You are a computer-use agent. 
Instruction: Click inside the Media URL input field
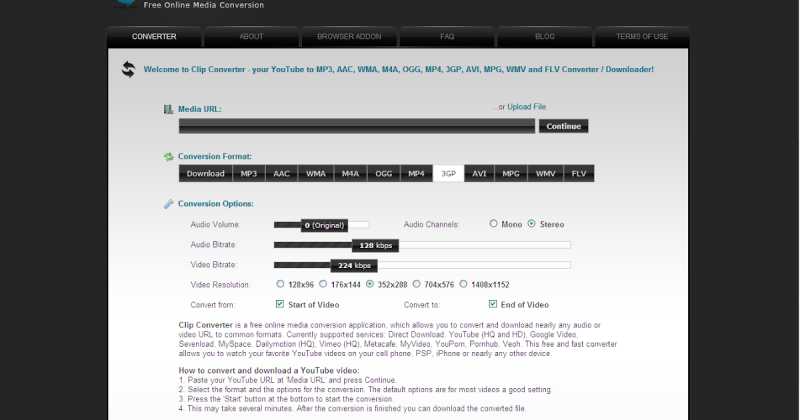[357, 126]
